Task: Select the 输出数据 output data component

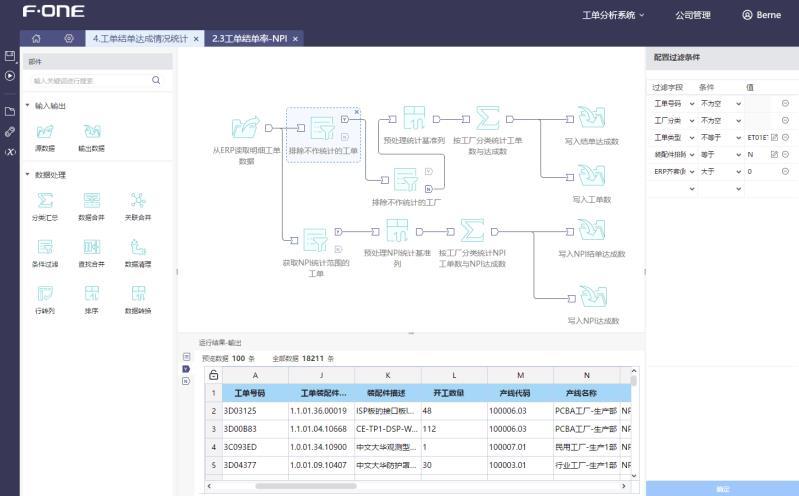Action: coord(92,138)
